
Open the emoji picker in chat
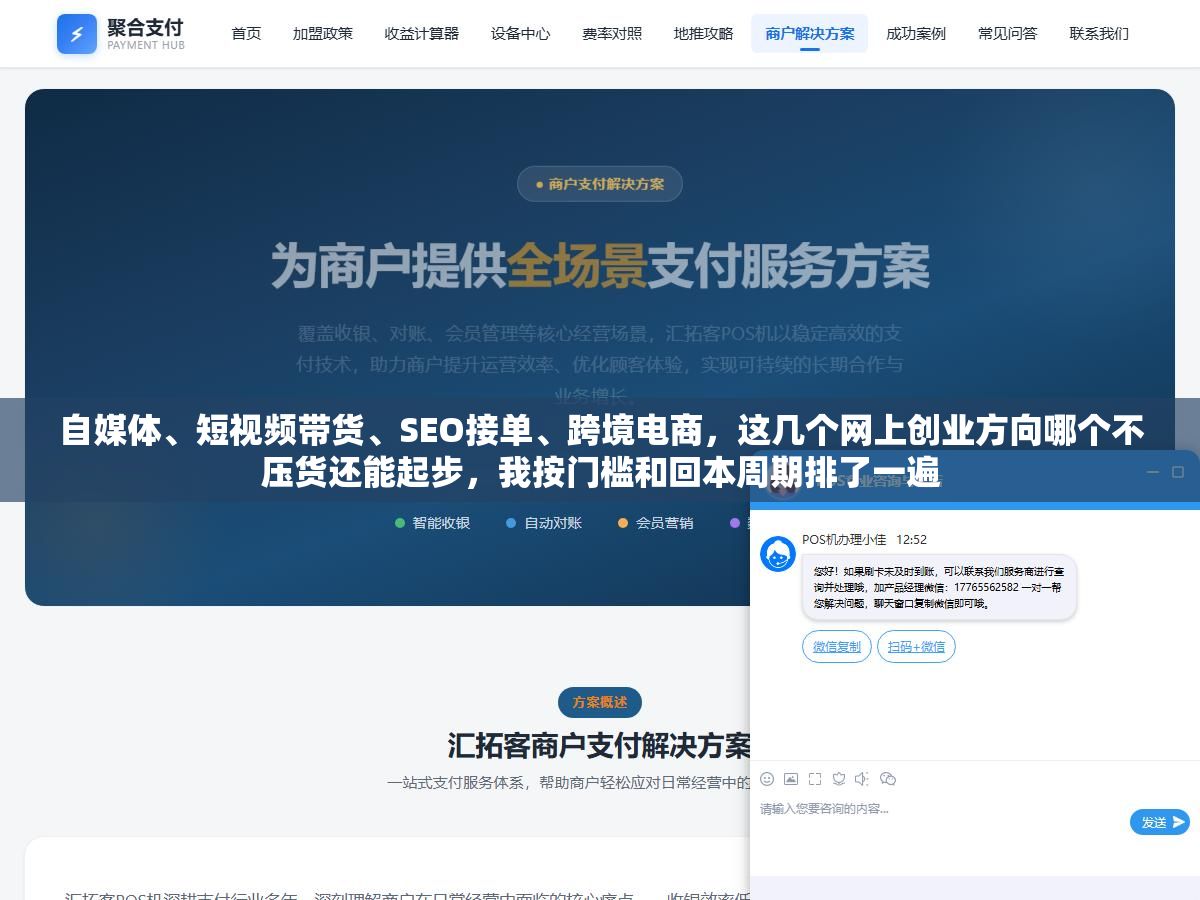(x=767, y=778)
